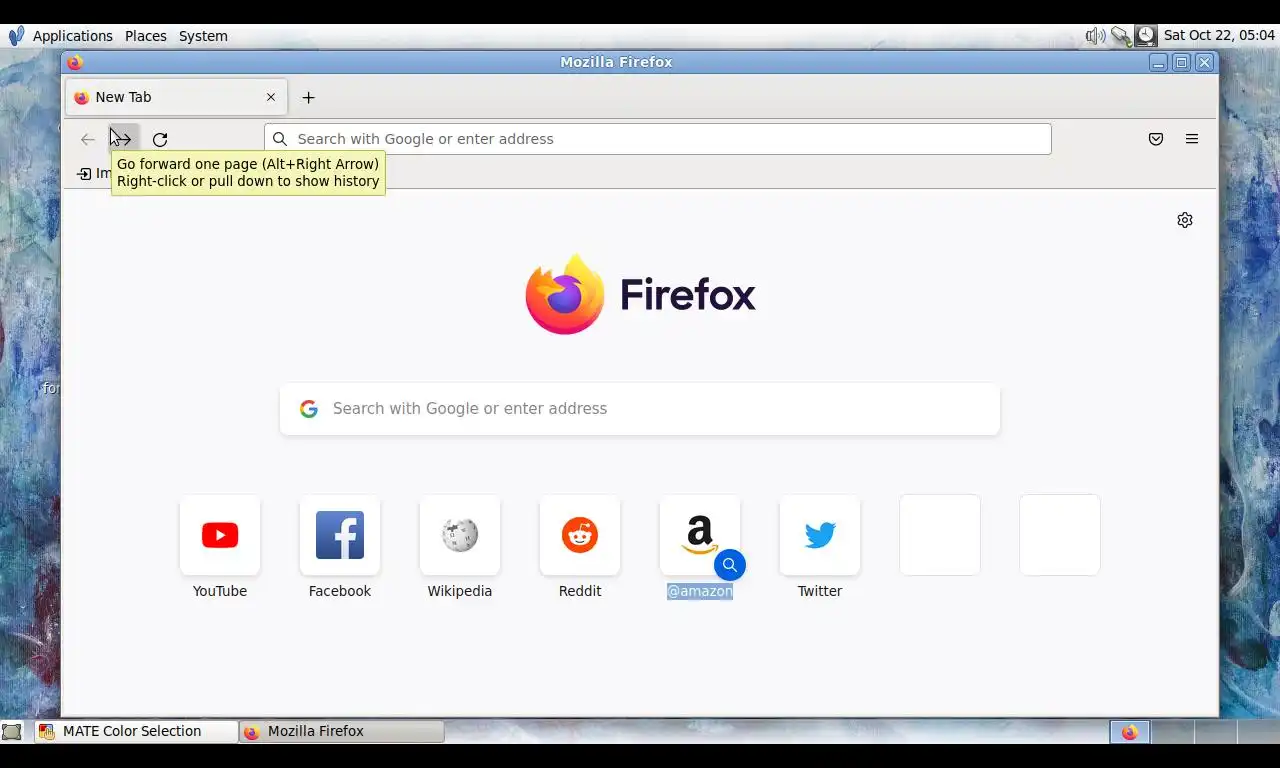Viewport: 1280px width, 768px height.
Task: Open the YouTube shortcut tile
Action: (220, 535)
